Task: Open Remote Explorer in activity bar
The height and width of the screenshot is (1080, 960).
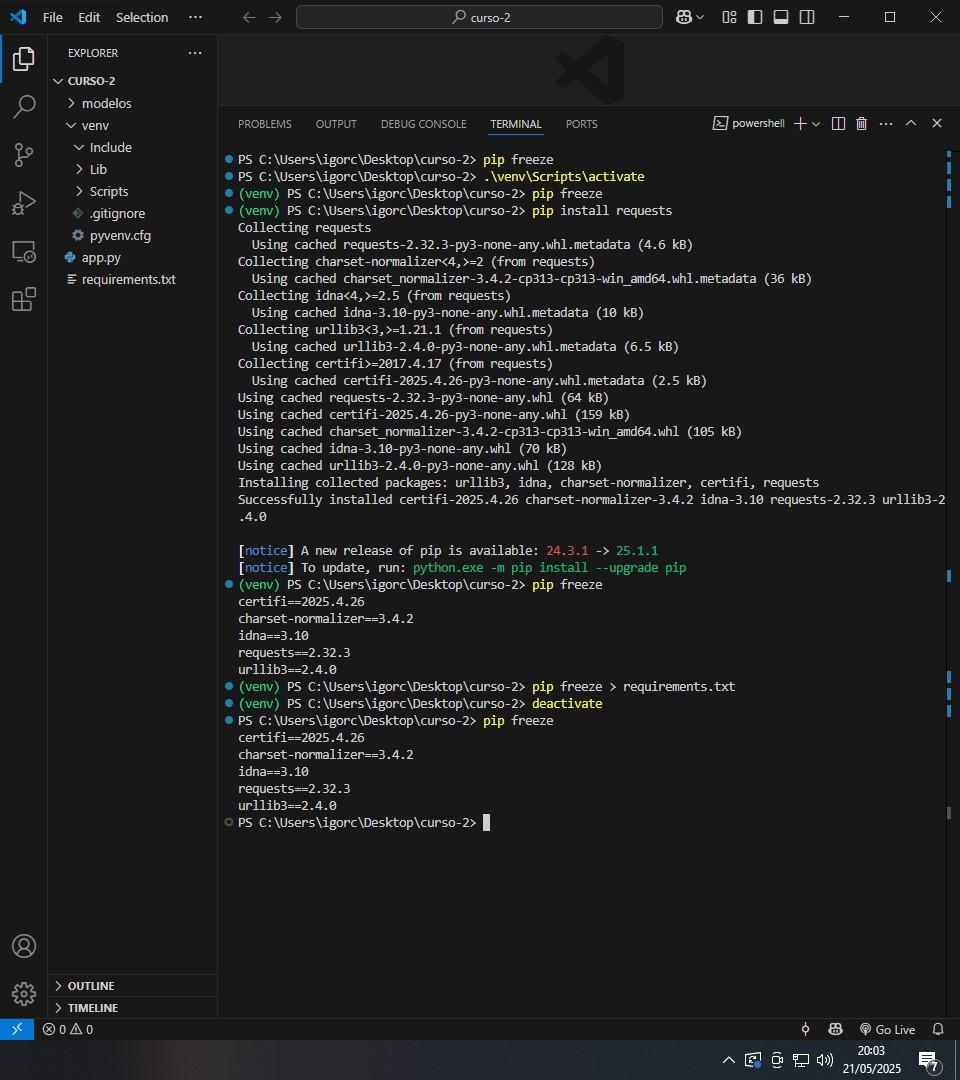Action: [24, 251]
